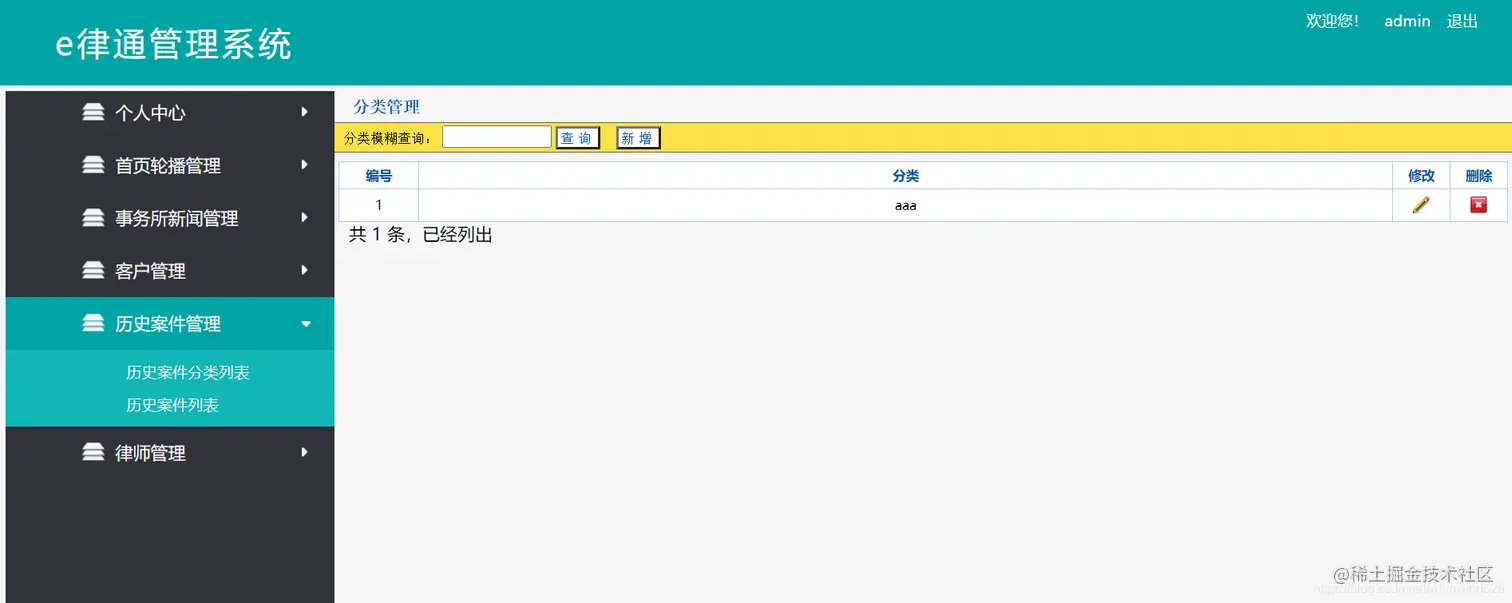The image size is (1512, 603).
Task: Focus the 分类模糊查询 input field
Action: click(x=497, y=137)
